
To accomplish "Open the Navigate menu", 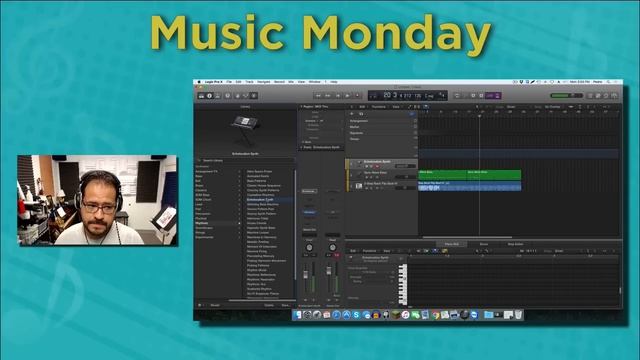I will point(264,82).
